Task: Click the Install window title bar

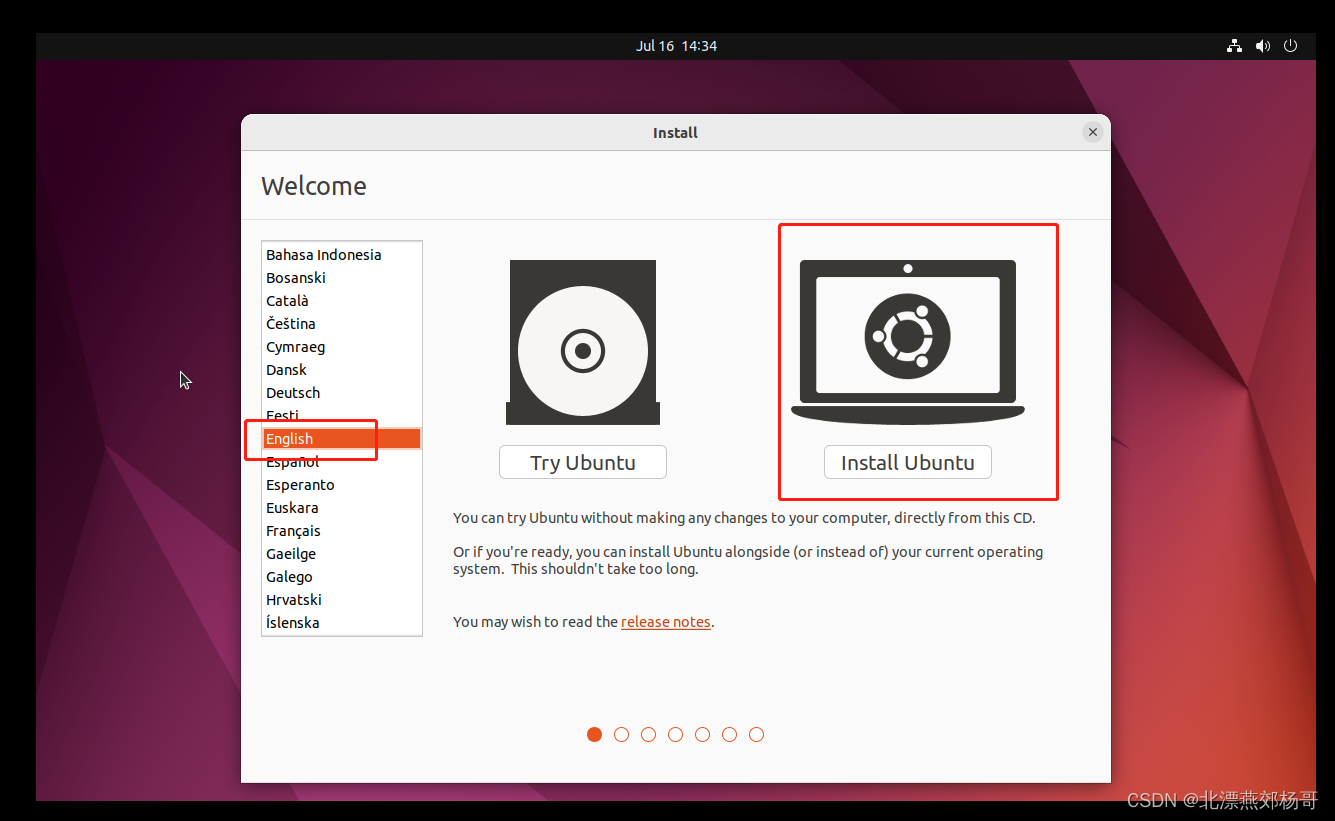Action: tap(675, 132)
